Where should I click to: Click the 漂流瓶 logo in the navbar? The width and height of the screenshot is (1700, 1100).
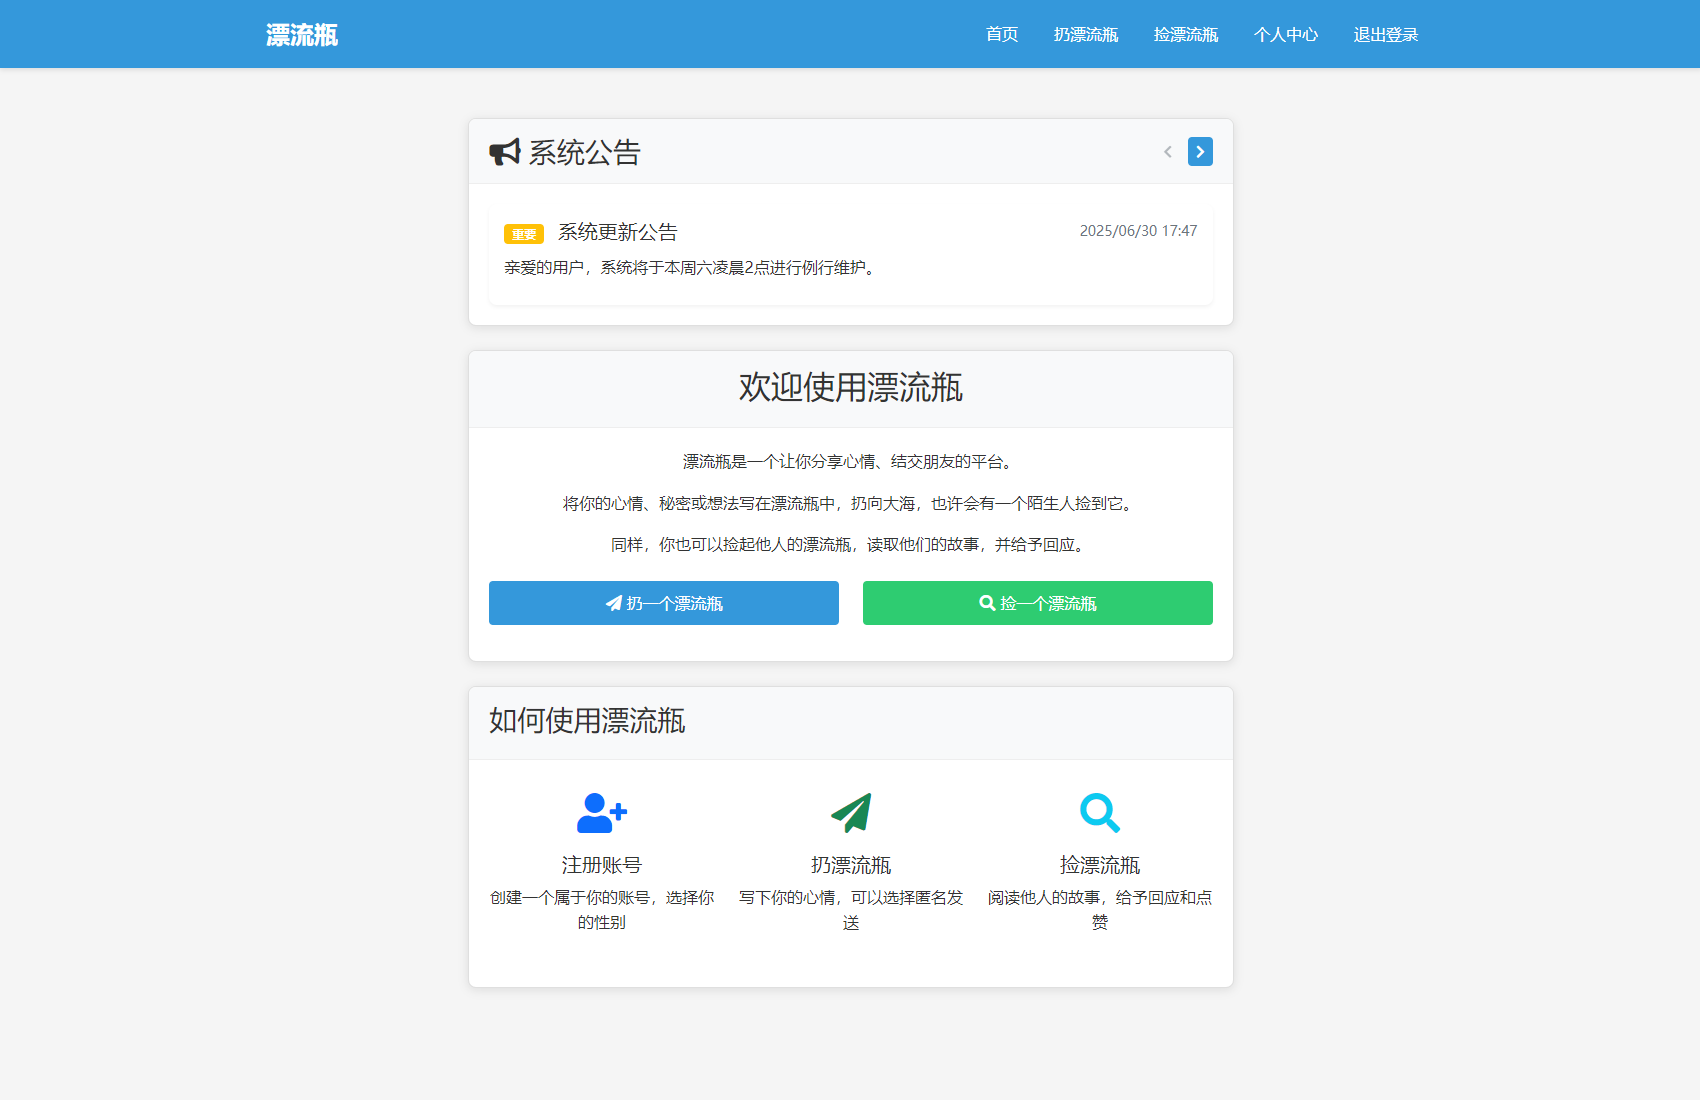[x=300, y=34]
